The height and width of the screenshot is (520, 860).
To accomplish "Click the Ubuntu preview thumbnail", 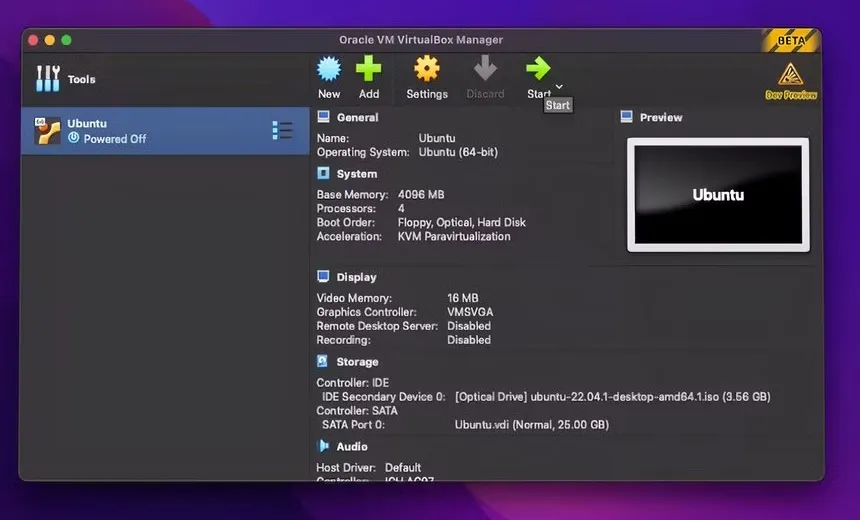I will click(x=717, y=195).
